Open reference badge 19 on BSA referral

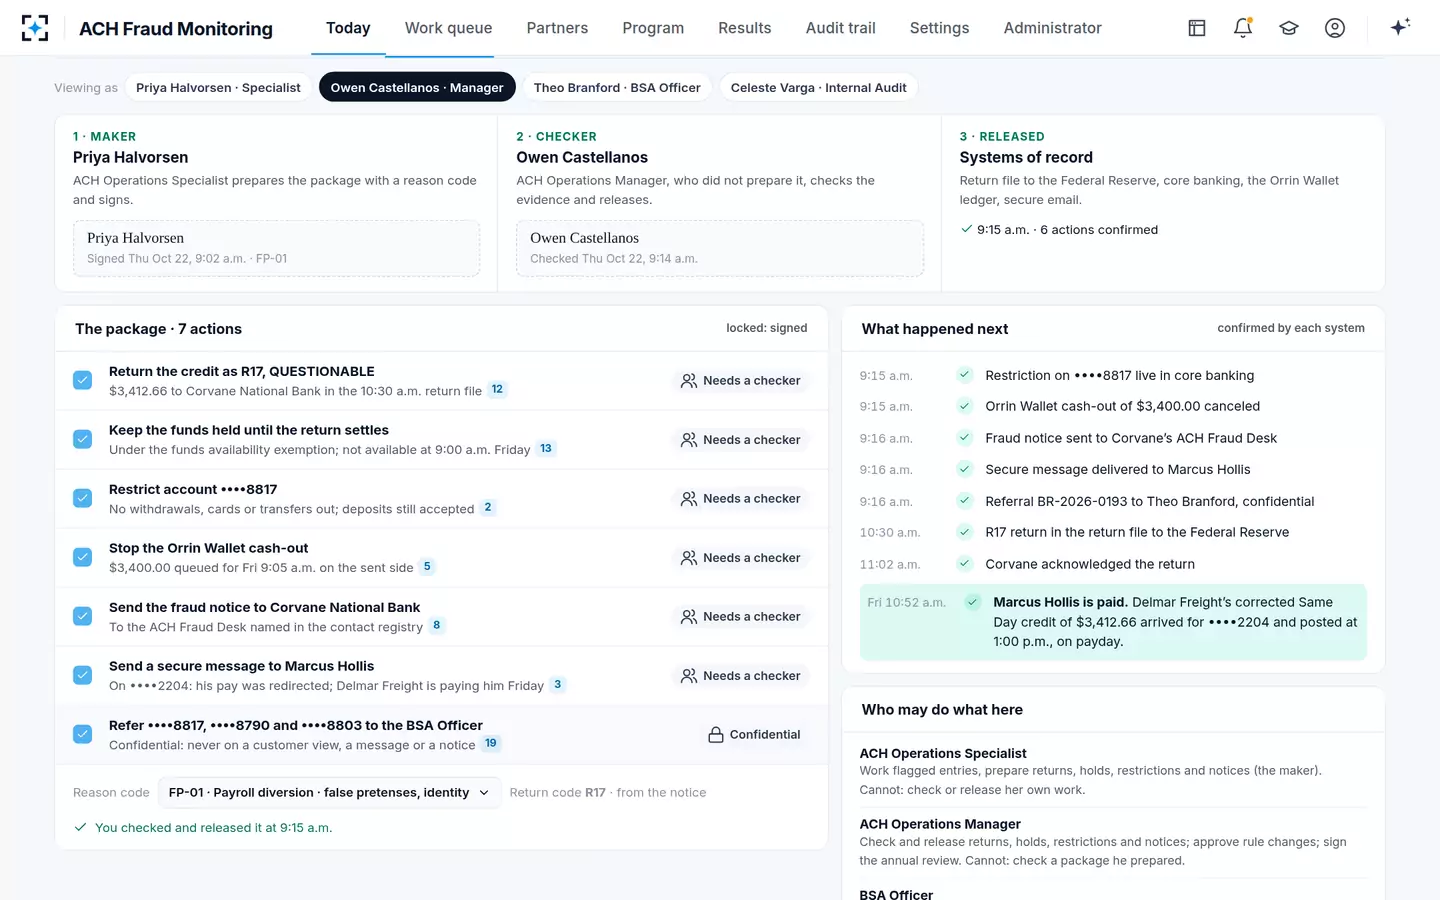[491, 744]
